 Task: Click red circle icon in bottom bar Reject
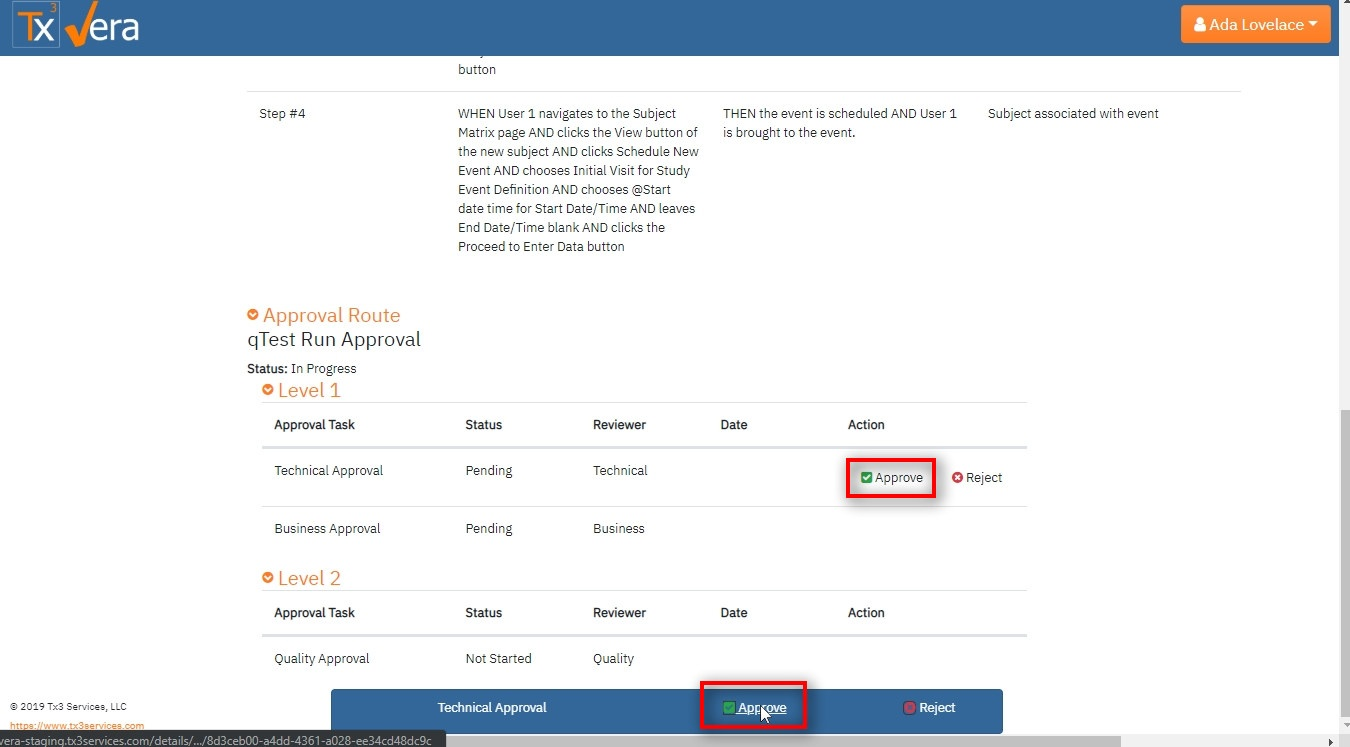909,708
